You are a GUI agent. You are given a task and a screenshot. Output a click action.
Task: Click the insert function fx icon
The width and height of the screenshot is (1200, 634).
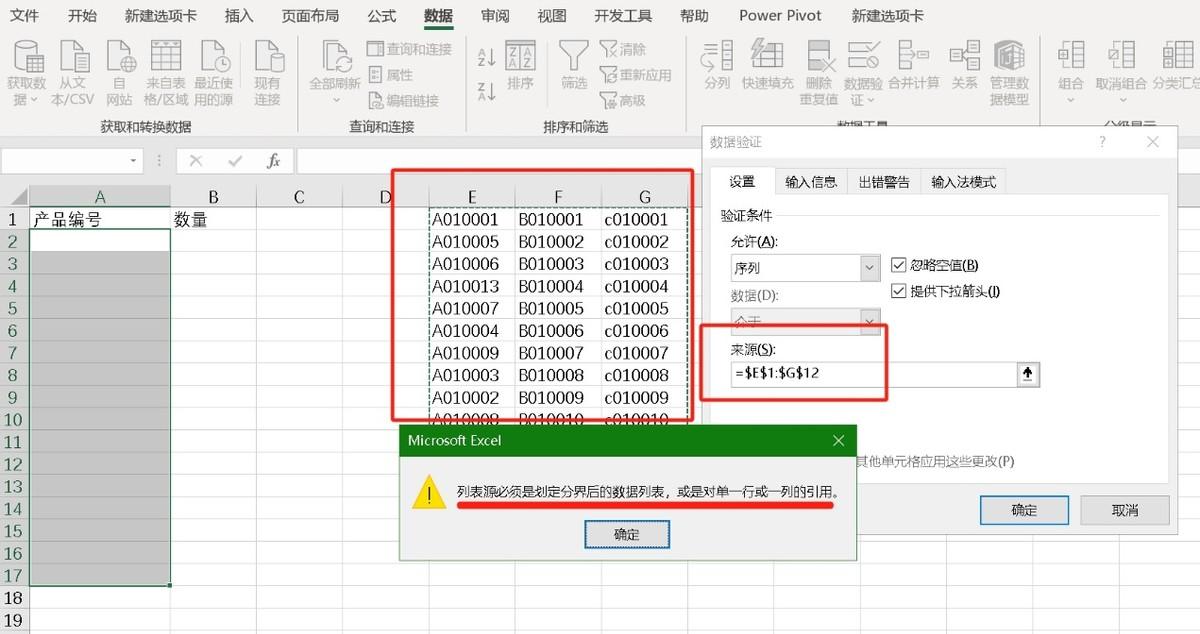273,161
